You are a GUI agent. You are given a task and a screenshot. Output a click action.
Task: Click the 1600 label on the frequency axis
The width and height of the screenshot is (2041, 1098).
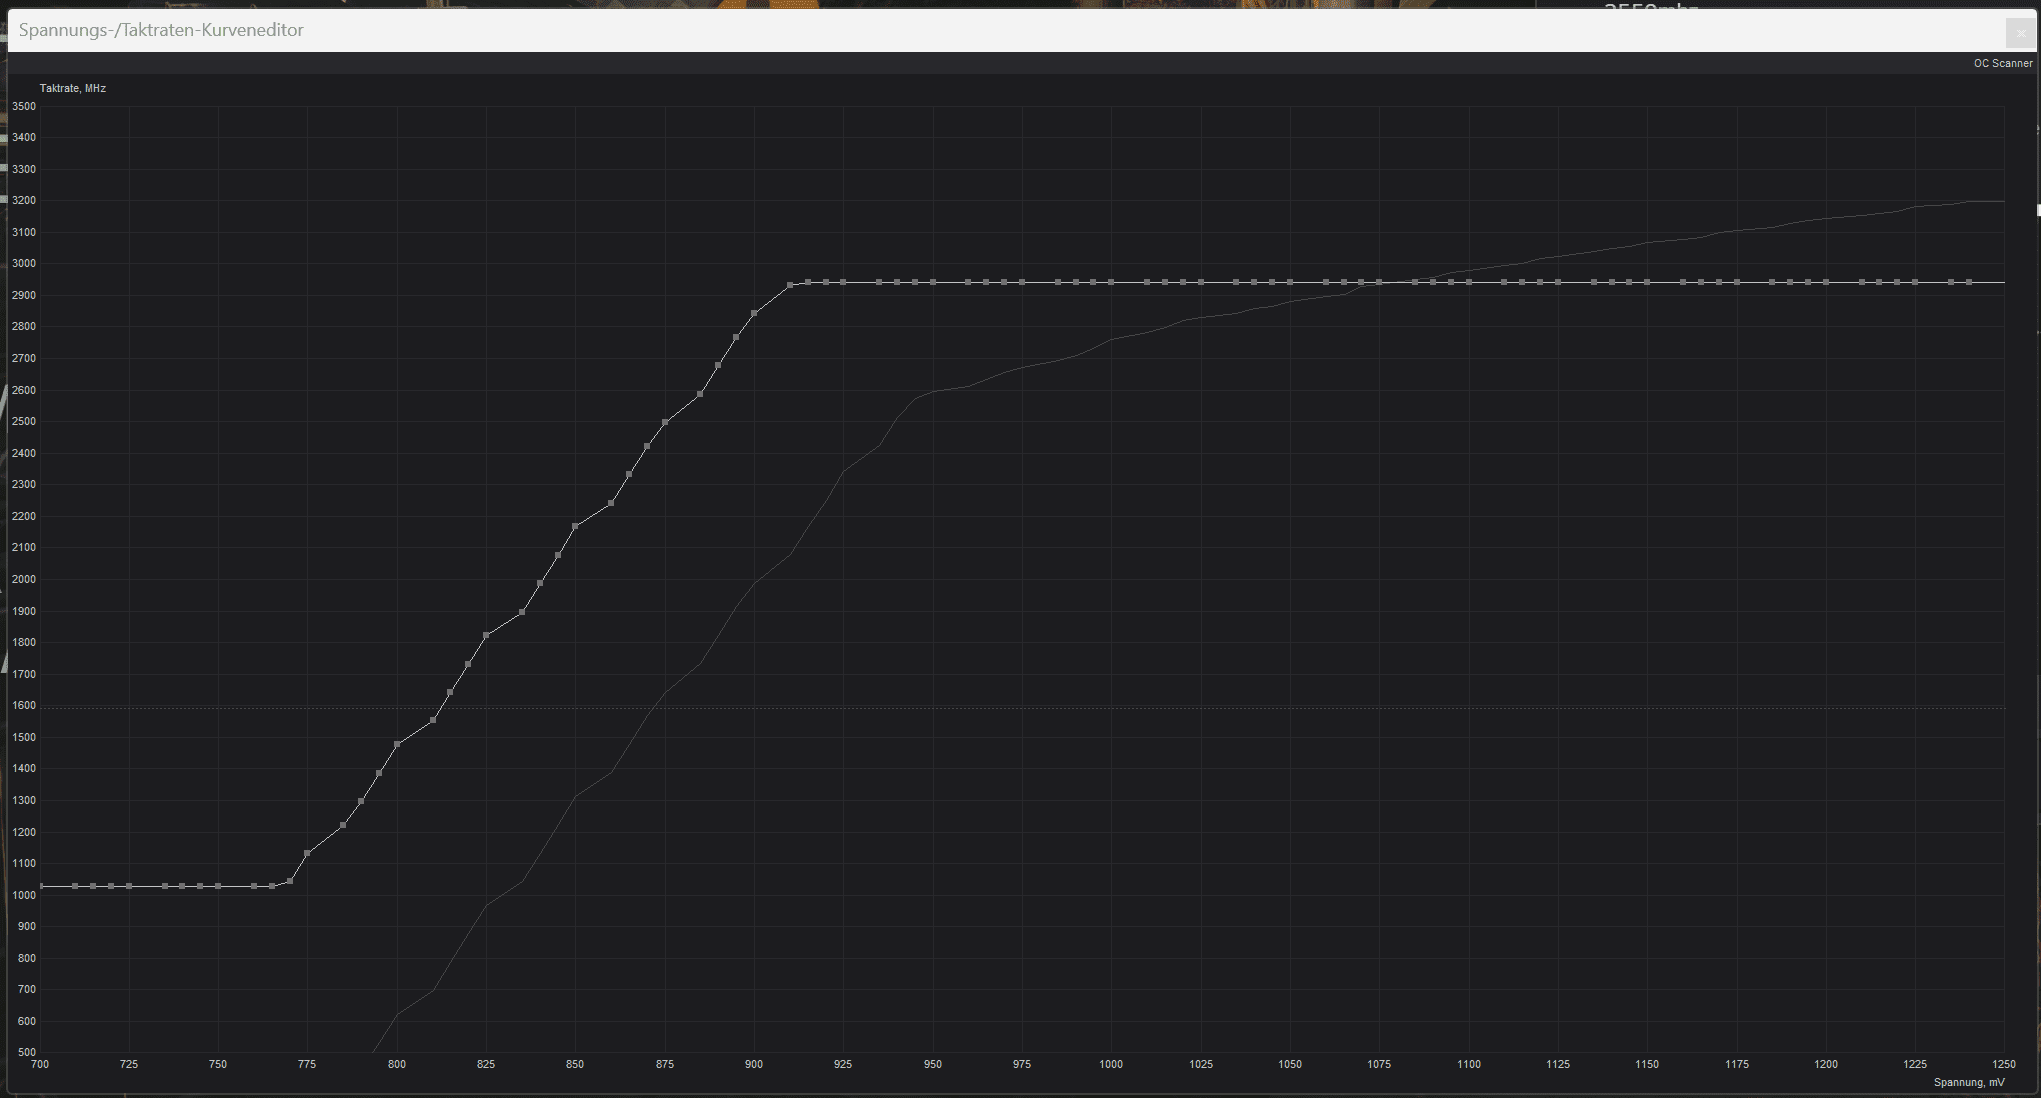point(24,705)
